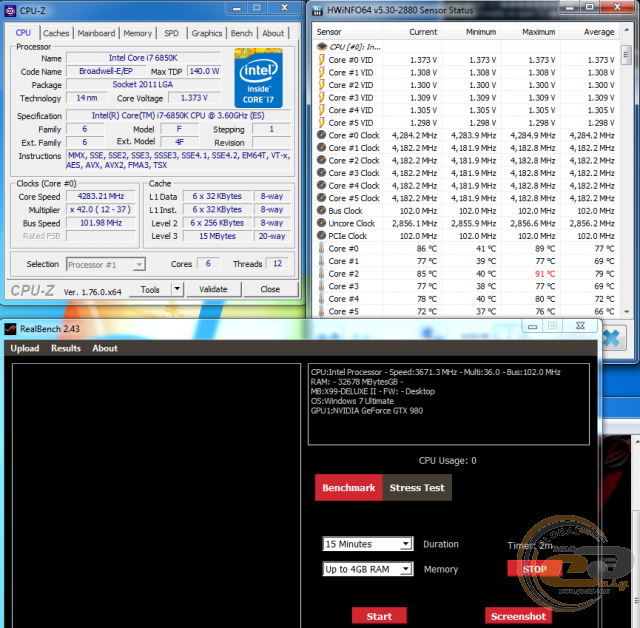Click the clock icon beside Core #1 Clock
Viewport: 640px width, 628px height.
point(322,148)
